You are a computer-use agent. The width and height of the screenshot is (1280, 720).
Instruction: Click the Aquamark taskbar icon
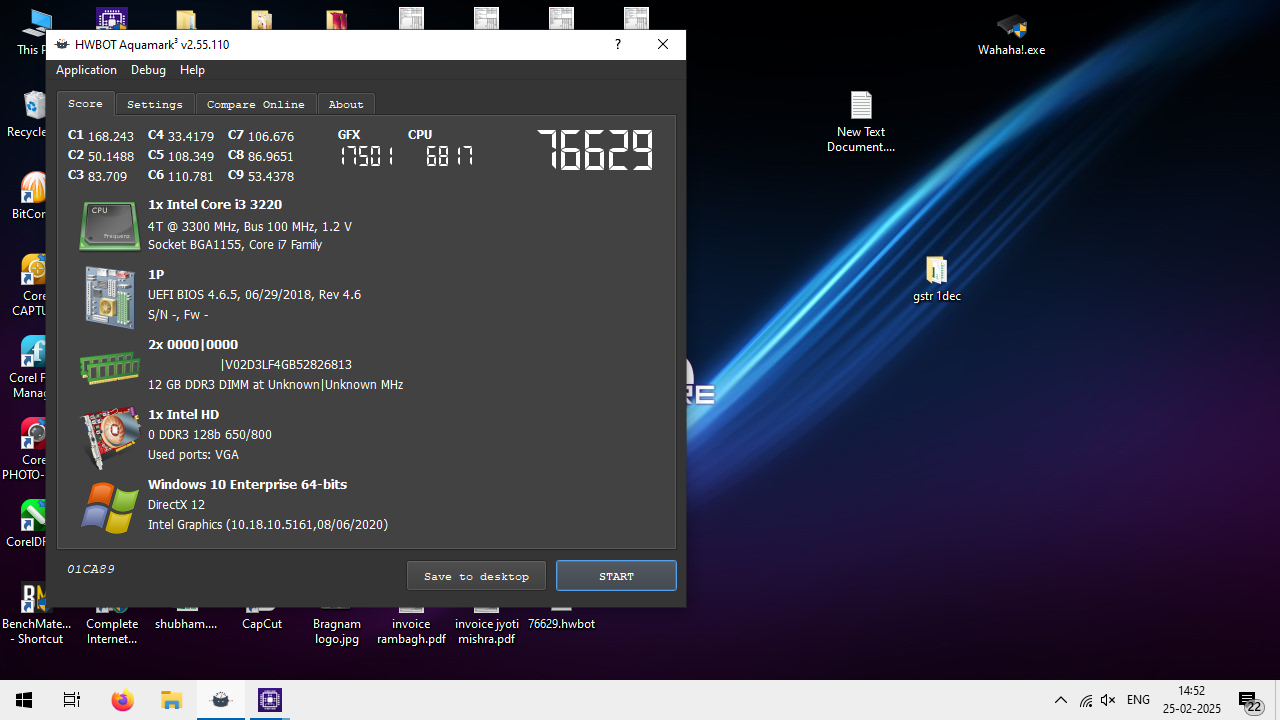tap(221, 700)
